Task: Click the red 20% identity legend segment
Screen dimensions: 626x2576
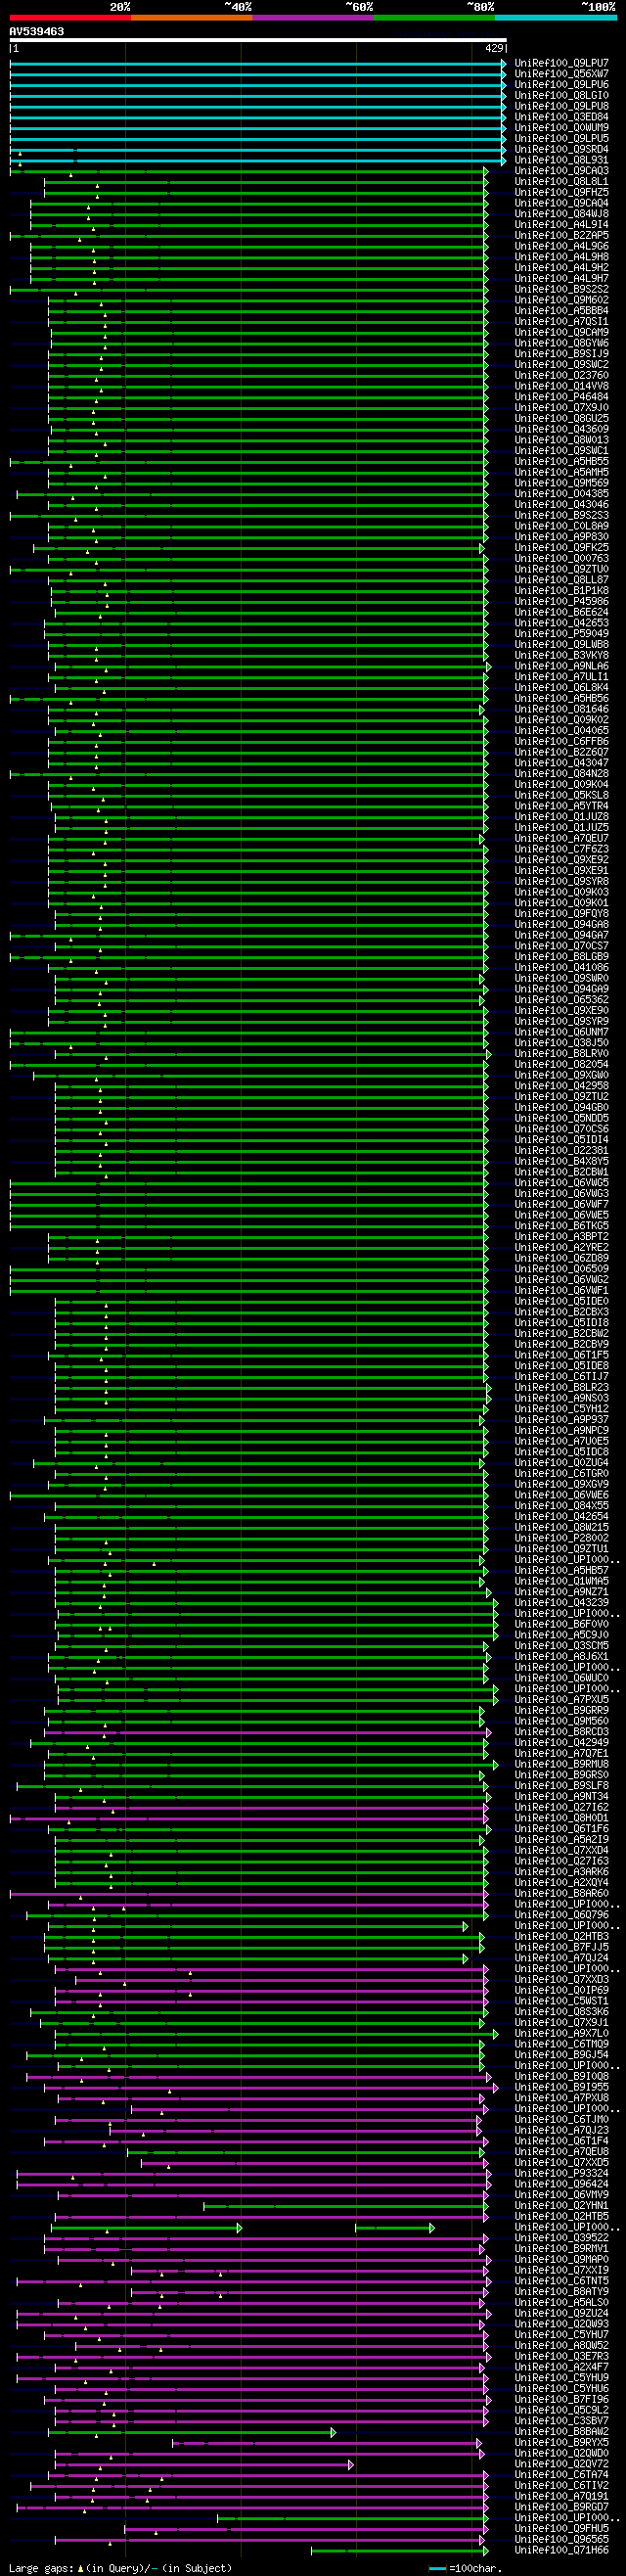Action: tap(70, 17)
